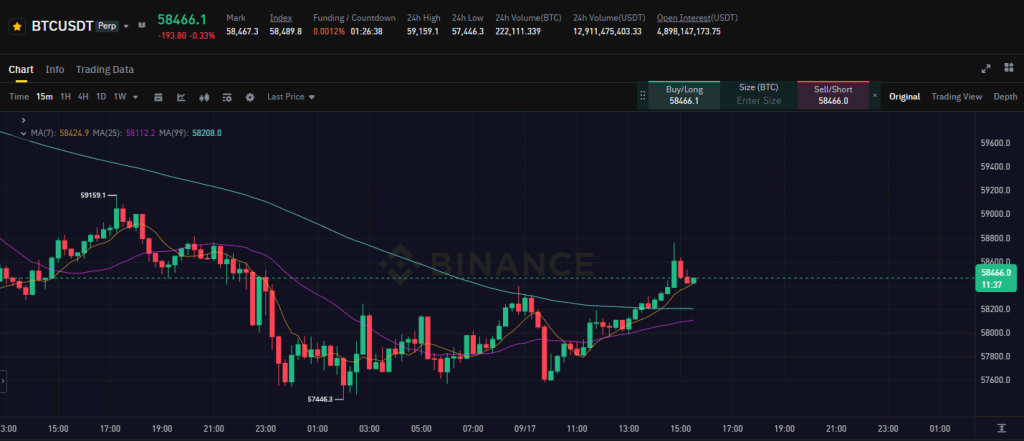Select the 1D interval

(101, 97)
